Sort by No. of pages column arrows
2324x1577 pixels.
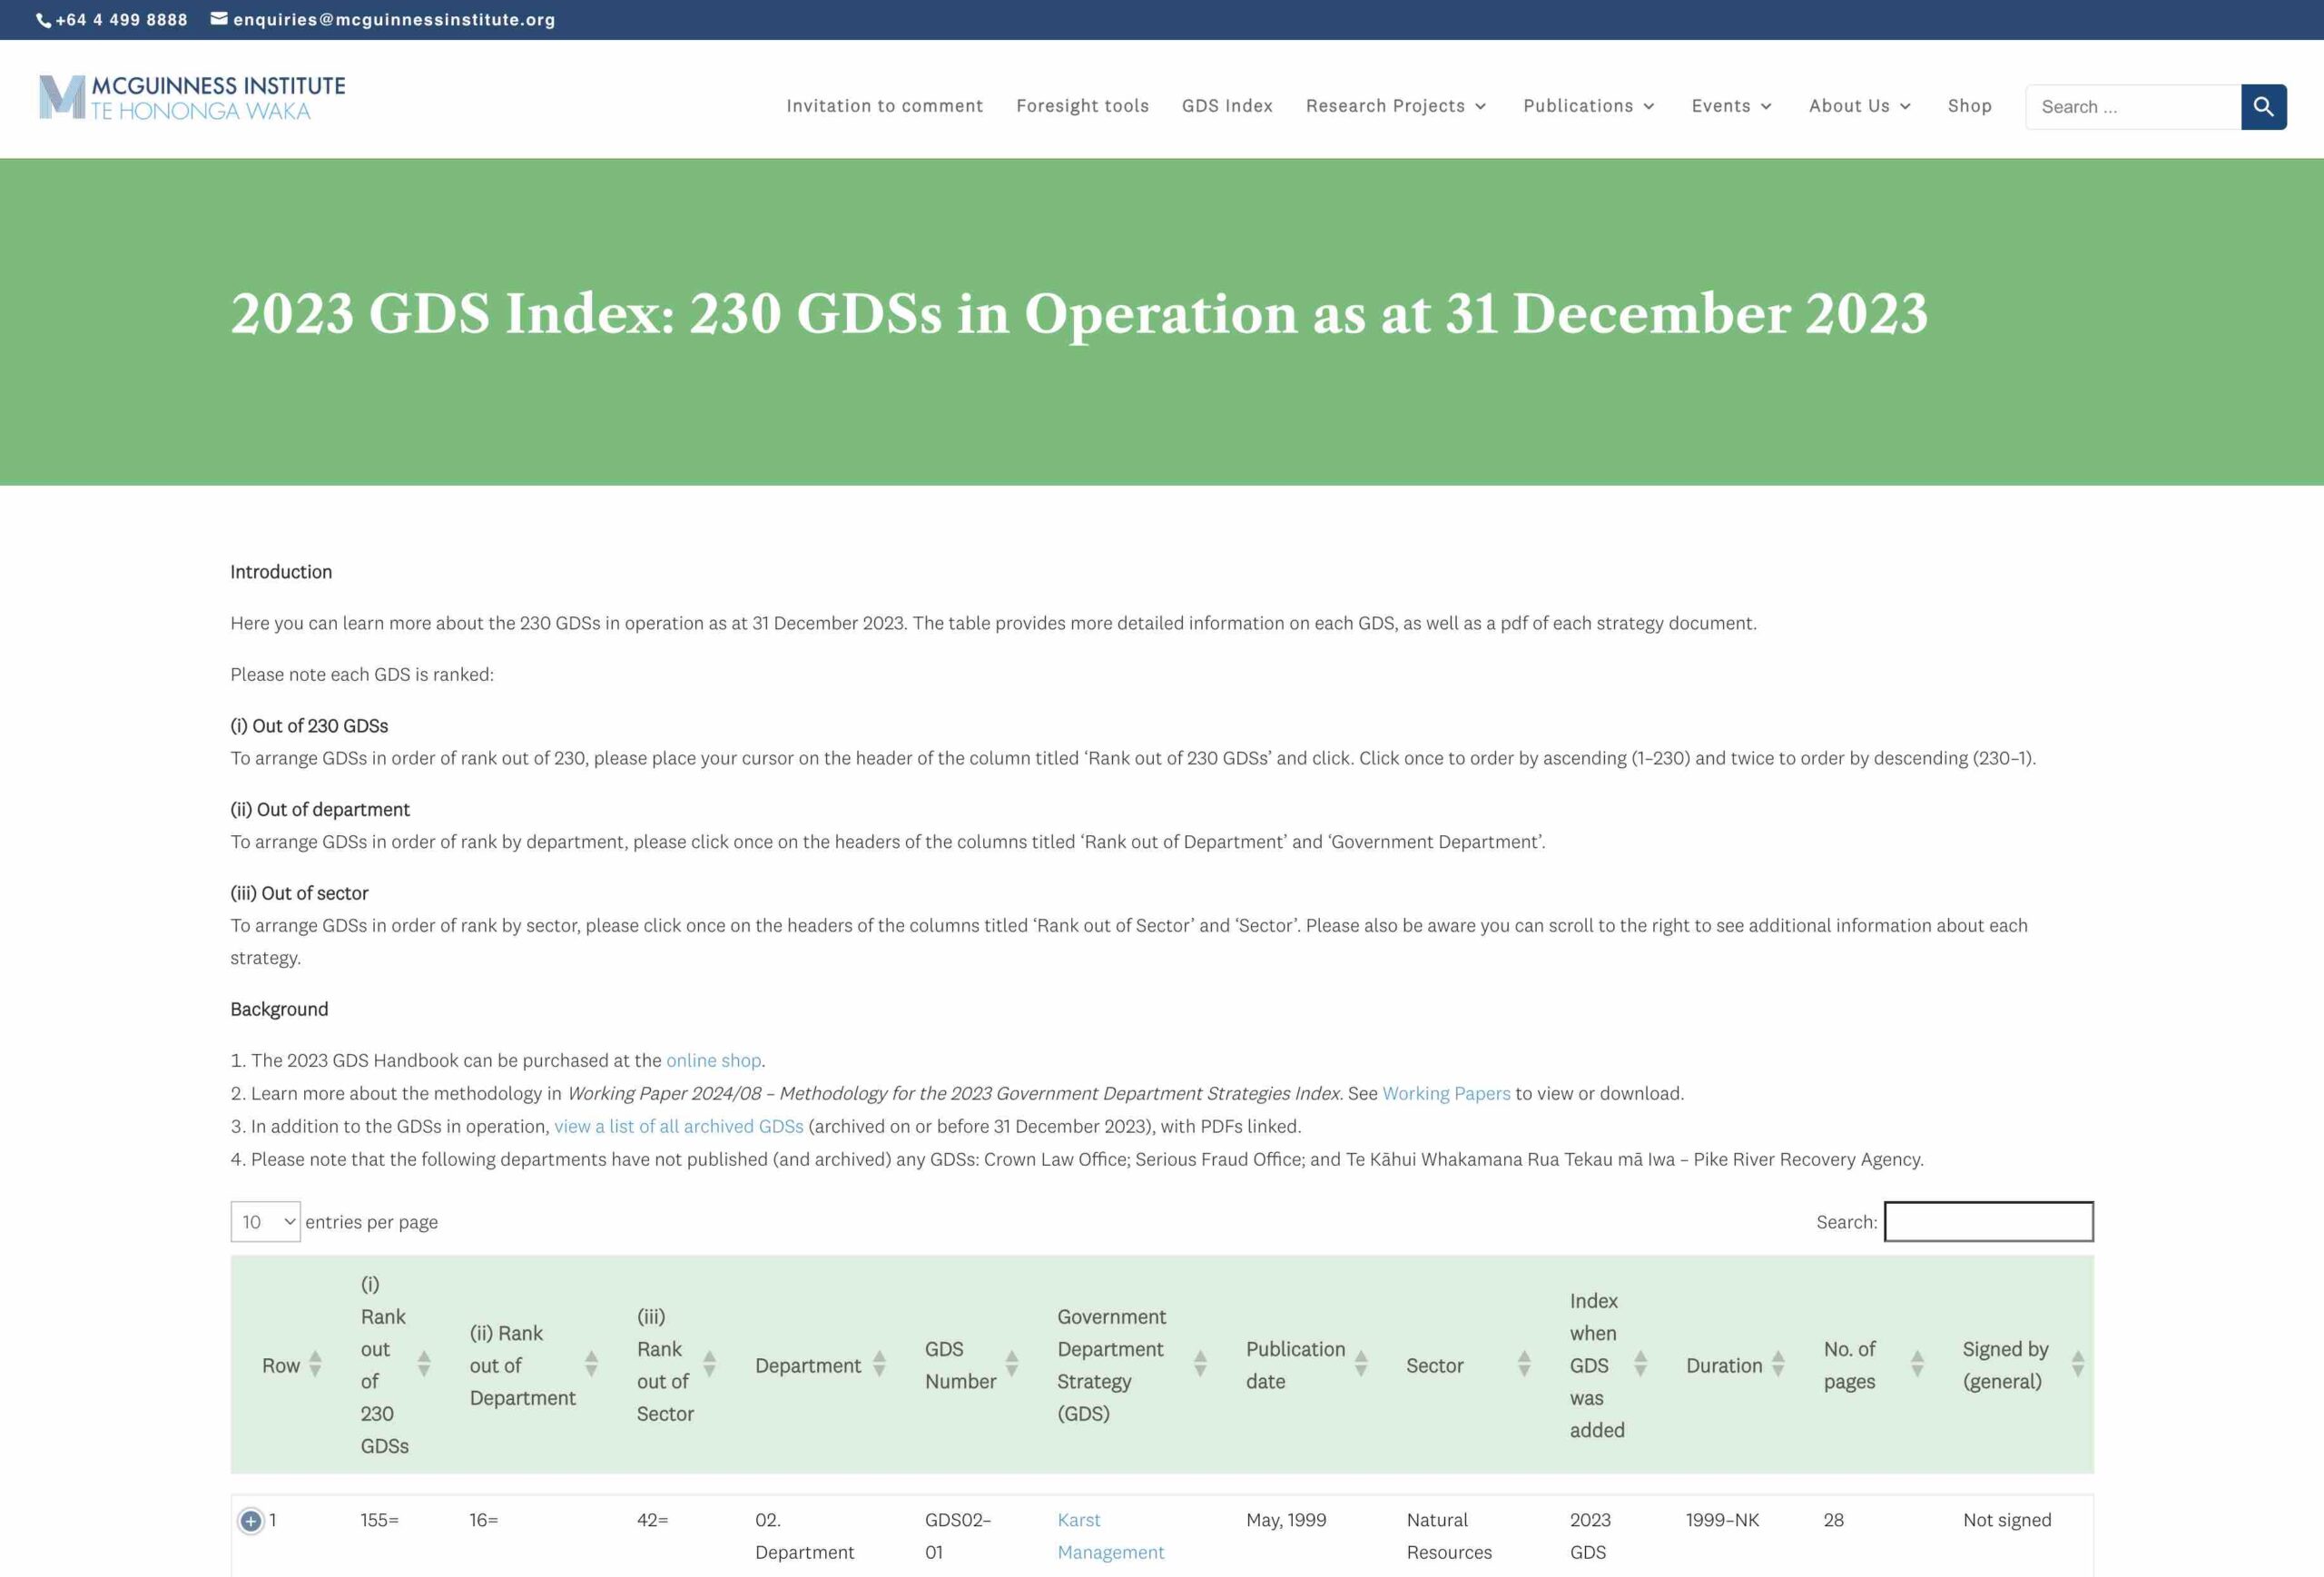point(1917,1365)
